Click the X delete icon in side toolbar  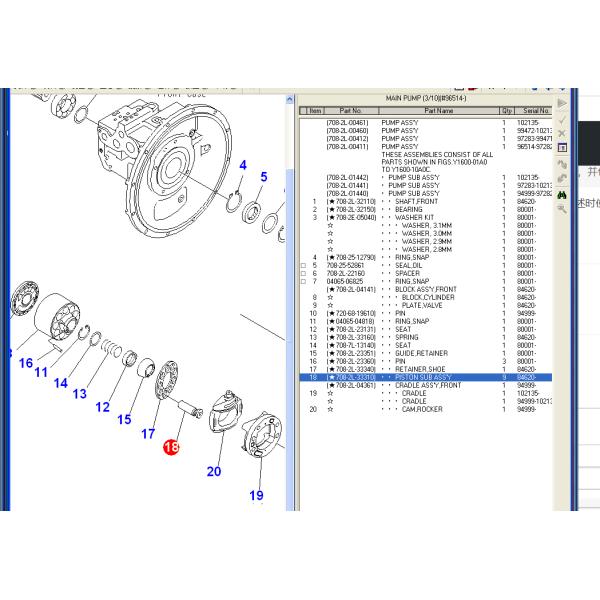(562, 133)
